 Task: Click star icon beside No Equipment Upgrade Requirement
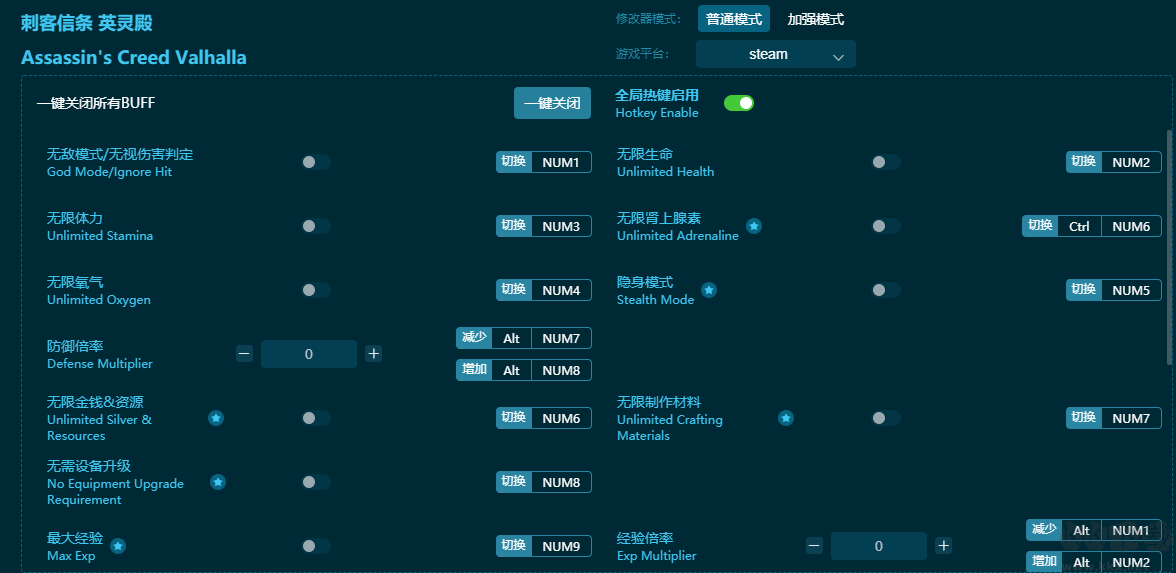click(218, 482)
